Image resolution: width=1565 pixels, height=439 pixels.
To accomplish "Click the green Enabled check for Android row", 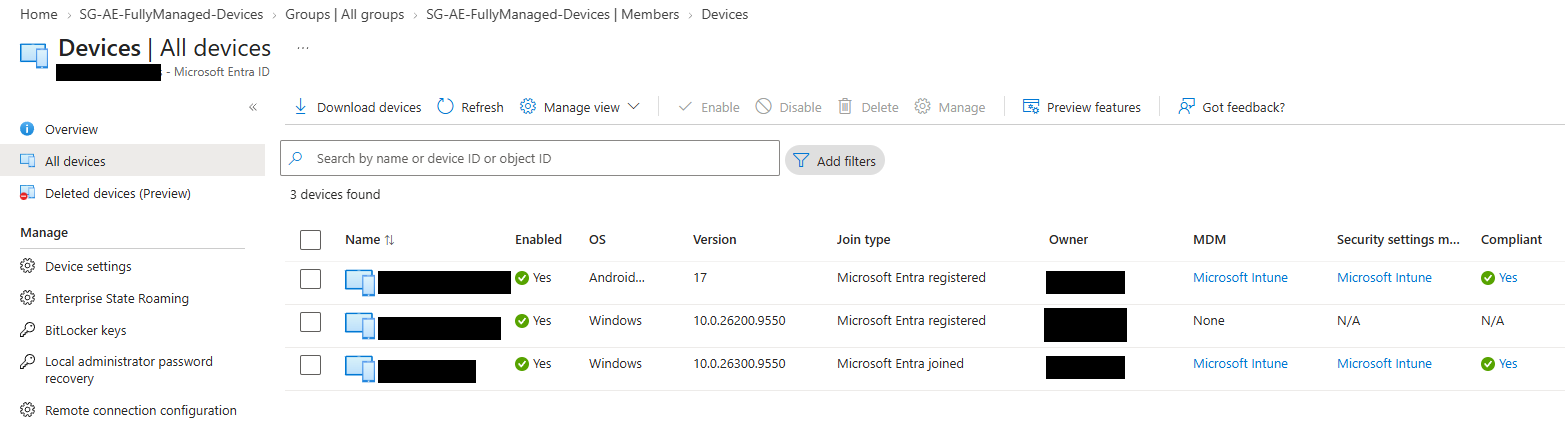I will point(522,278).
